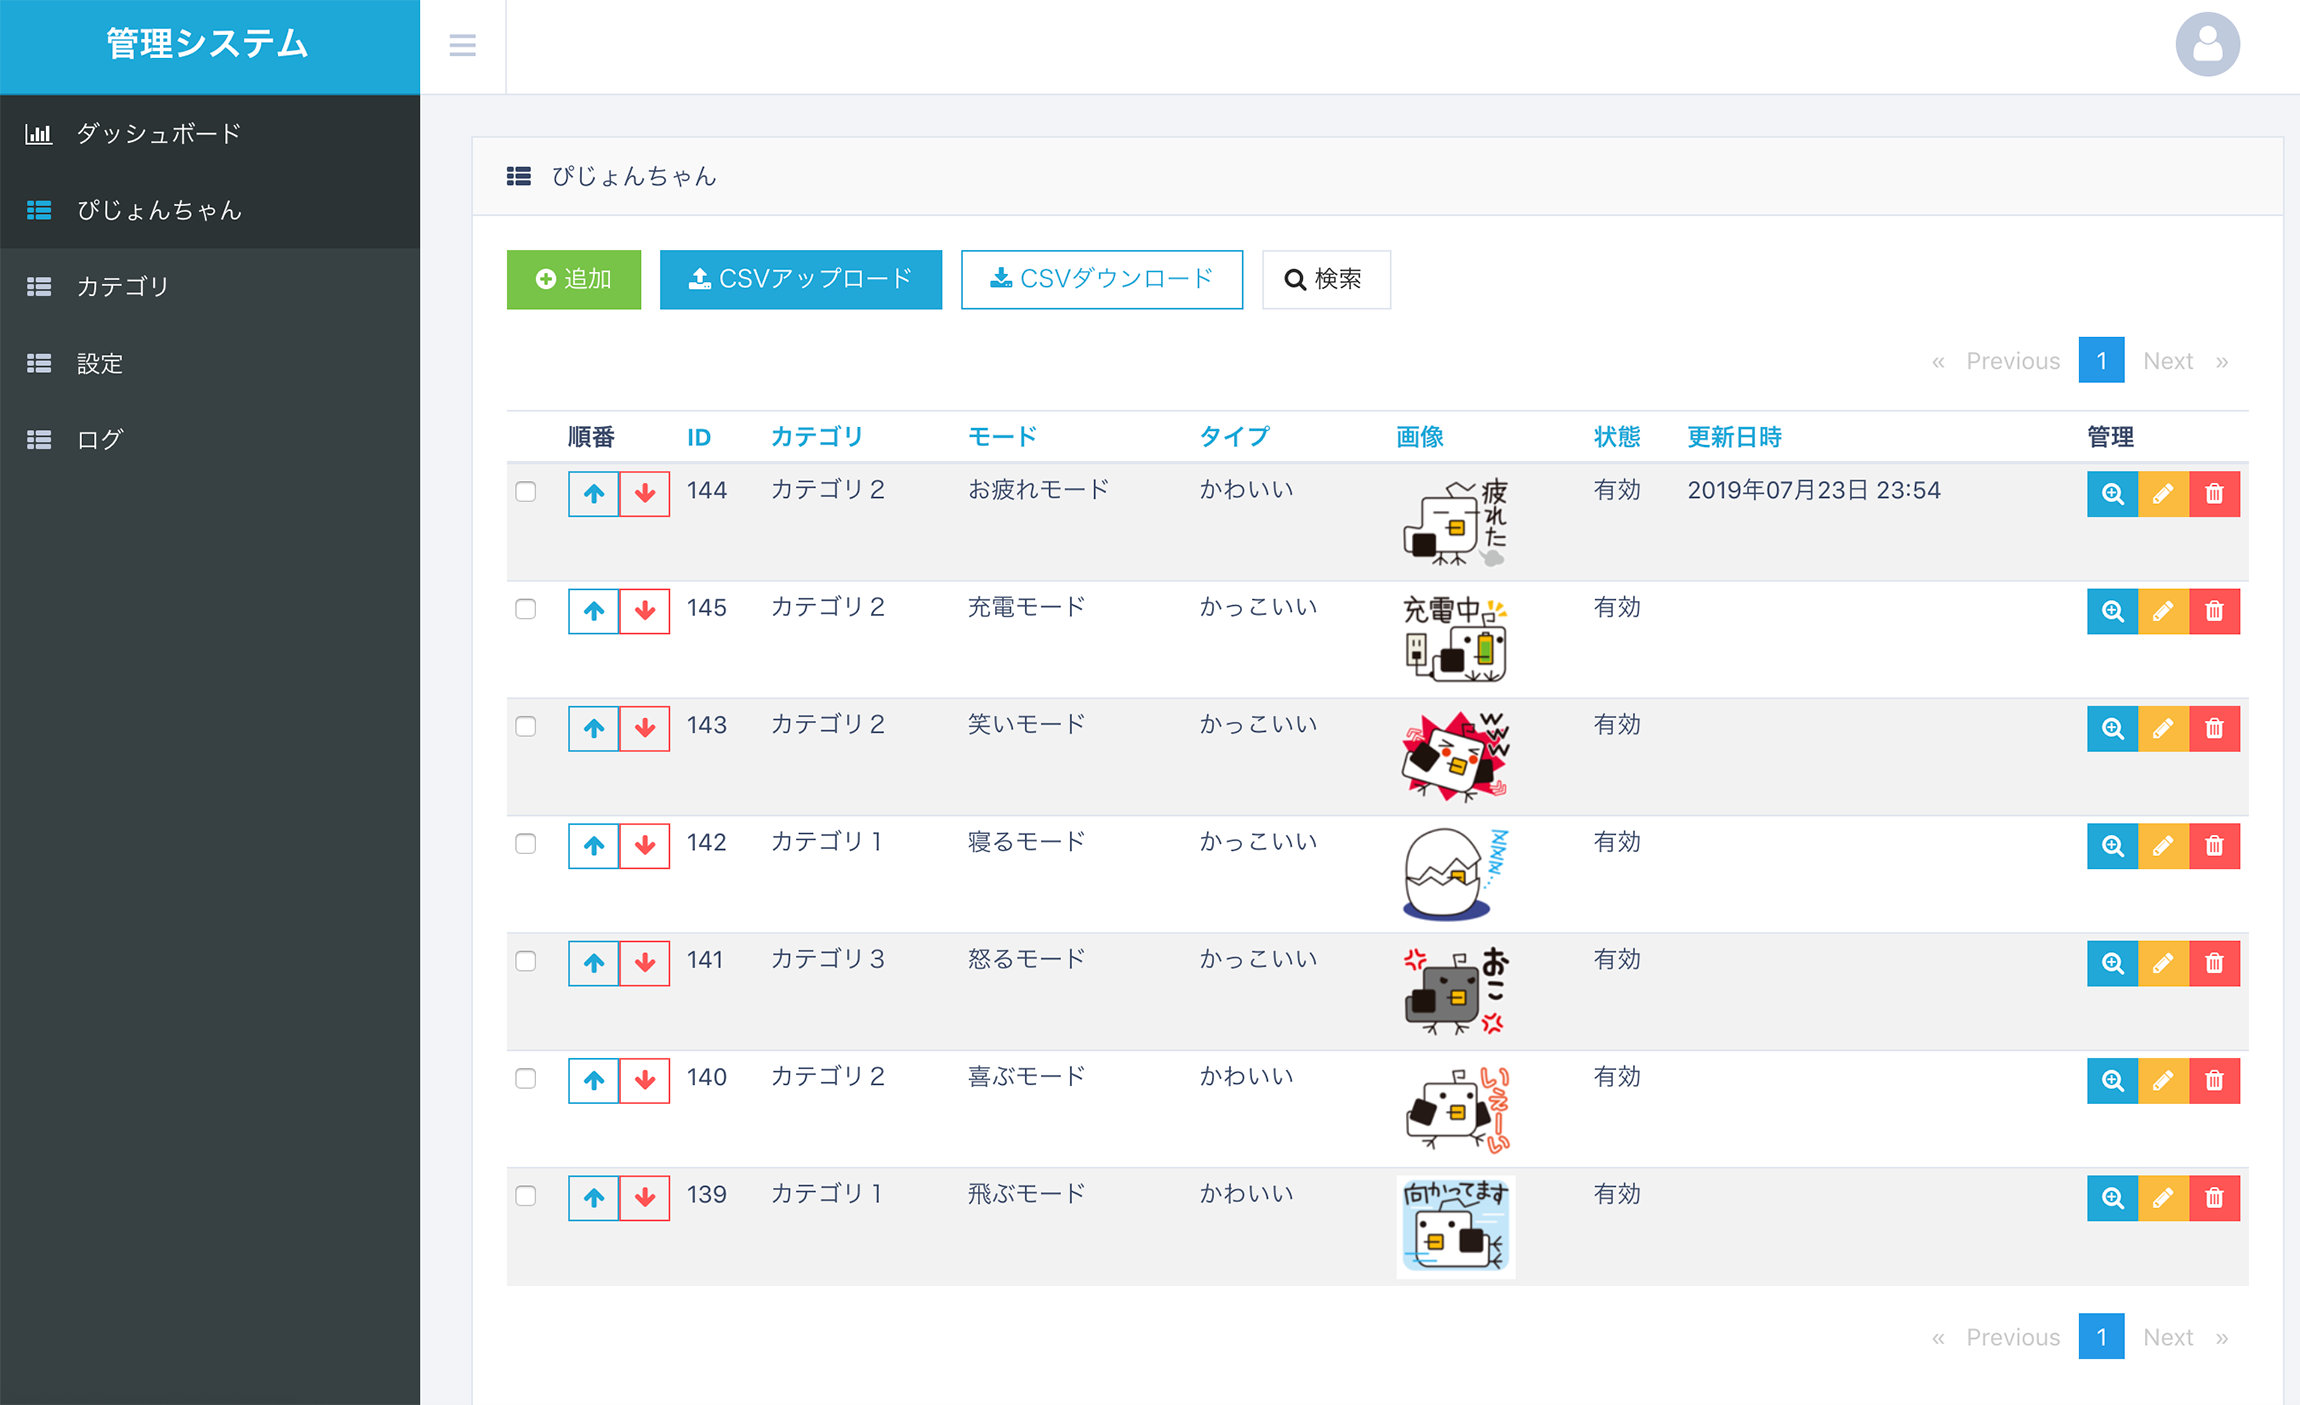Screen dimensions: 2300x1405
Task: Toggle the checkbox for ID 140 row
Action: click(526, 1078)
